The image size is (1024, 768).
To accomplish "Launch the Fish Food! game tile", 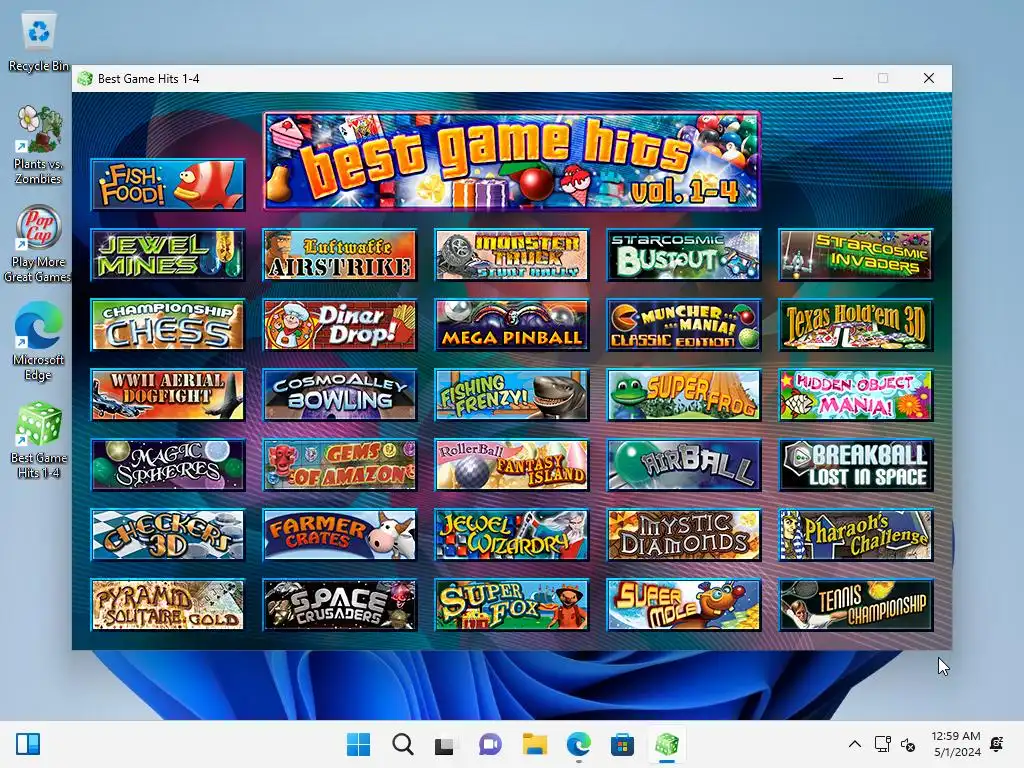I will (x=168, y=185).
